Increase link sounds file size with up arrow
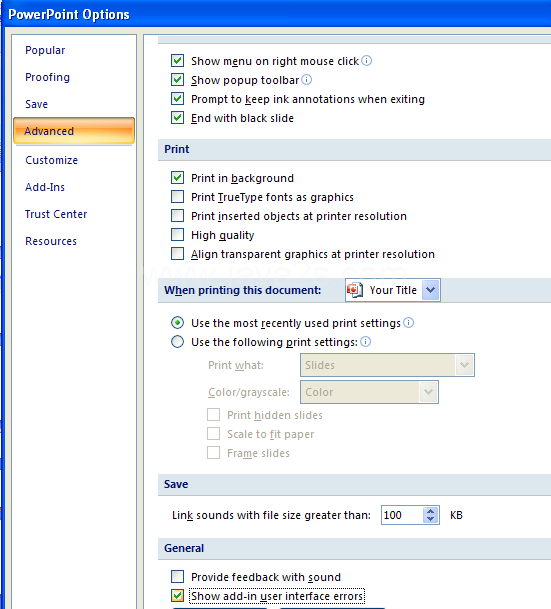 tap(430, 511)
